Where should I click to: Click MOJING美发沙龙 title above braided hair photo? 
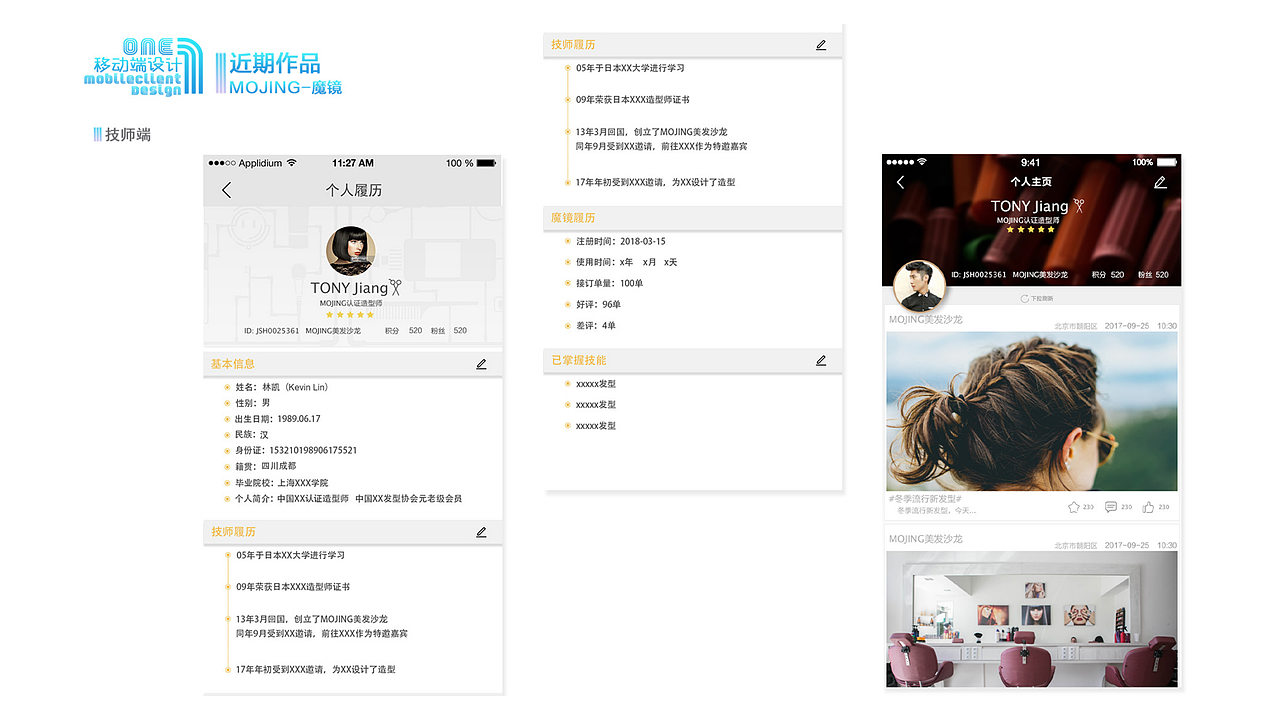click(x=926, y=320)
